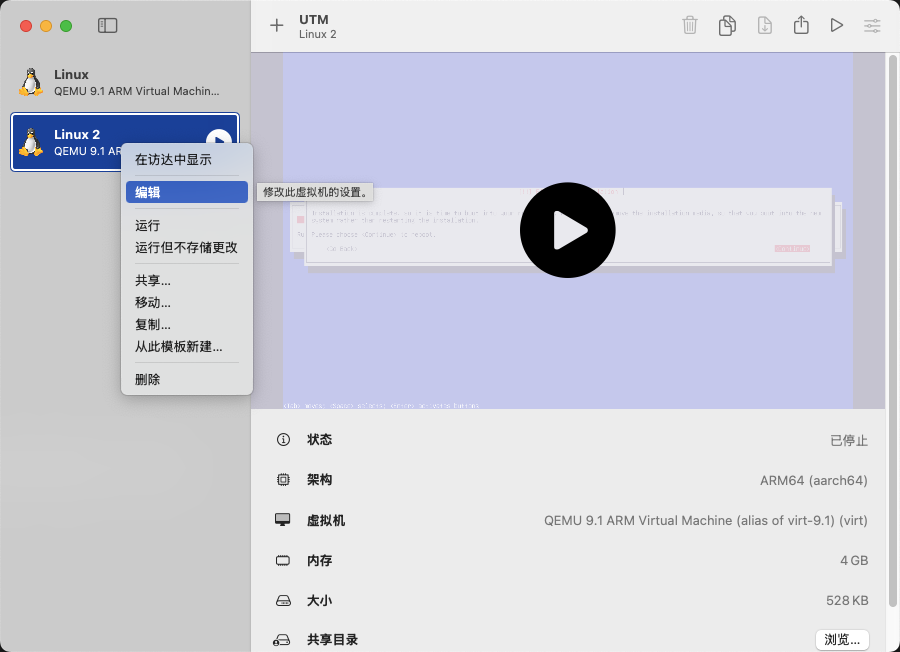Toggle the sidebar visibility button
This screenshot has width=900, height=652.
pos(106,25)
